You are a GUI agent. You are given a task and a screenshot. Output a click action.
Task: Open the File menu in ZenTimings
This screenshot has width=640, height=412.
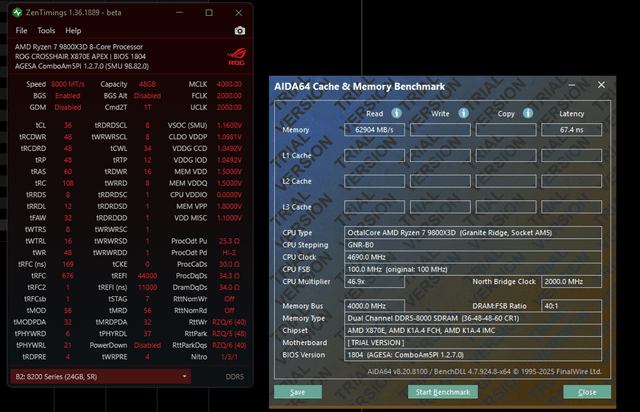click(22, 31)
